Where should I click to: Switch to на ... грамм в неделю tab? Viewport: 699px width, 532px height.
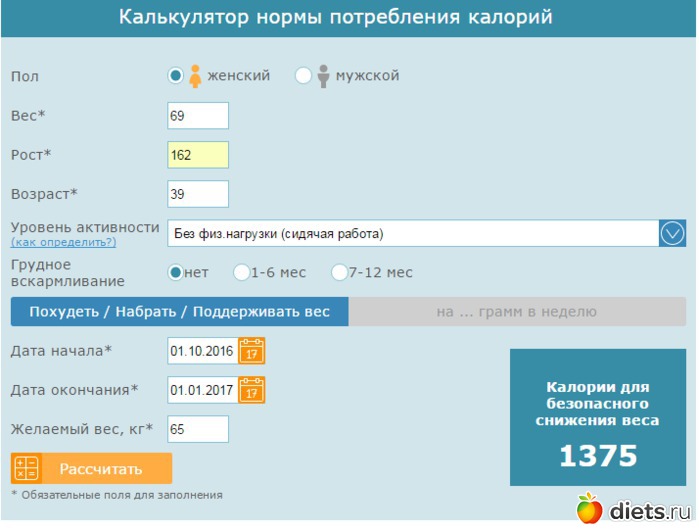[x=517, y=312]
